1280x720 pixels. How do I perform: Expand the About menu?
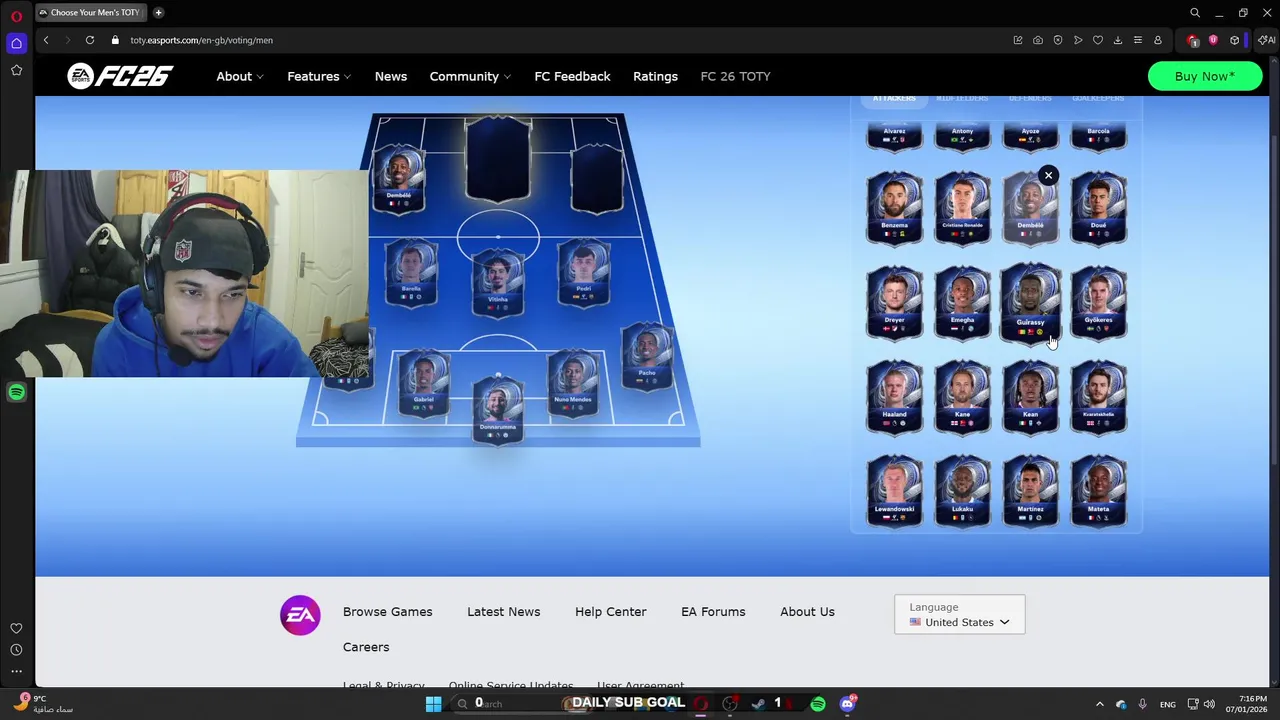pos(240,76)
